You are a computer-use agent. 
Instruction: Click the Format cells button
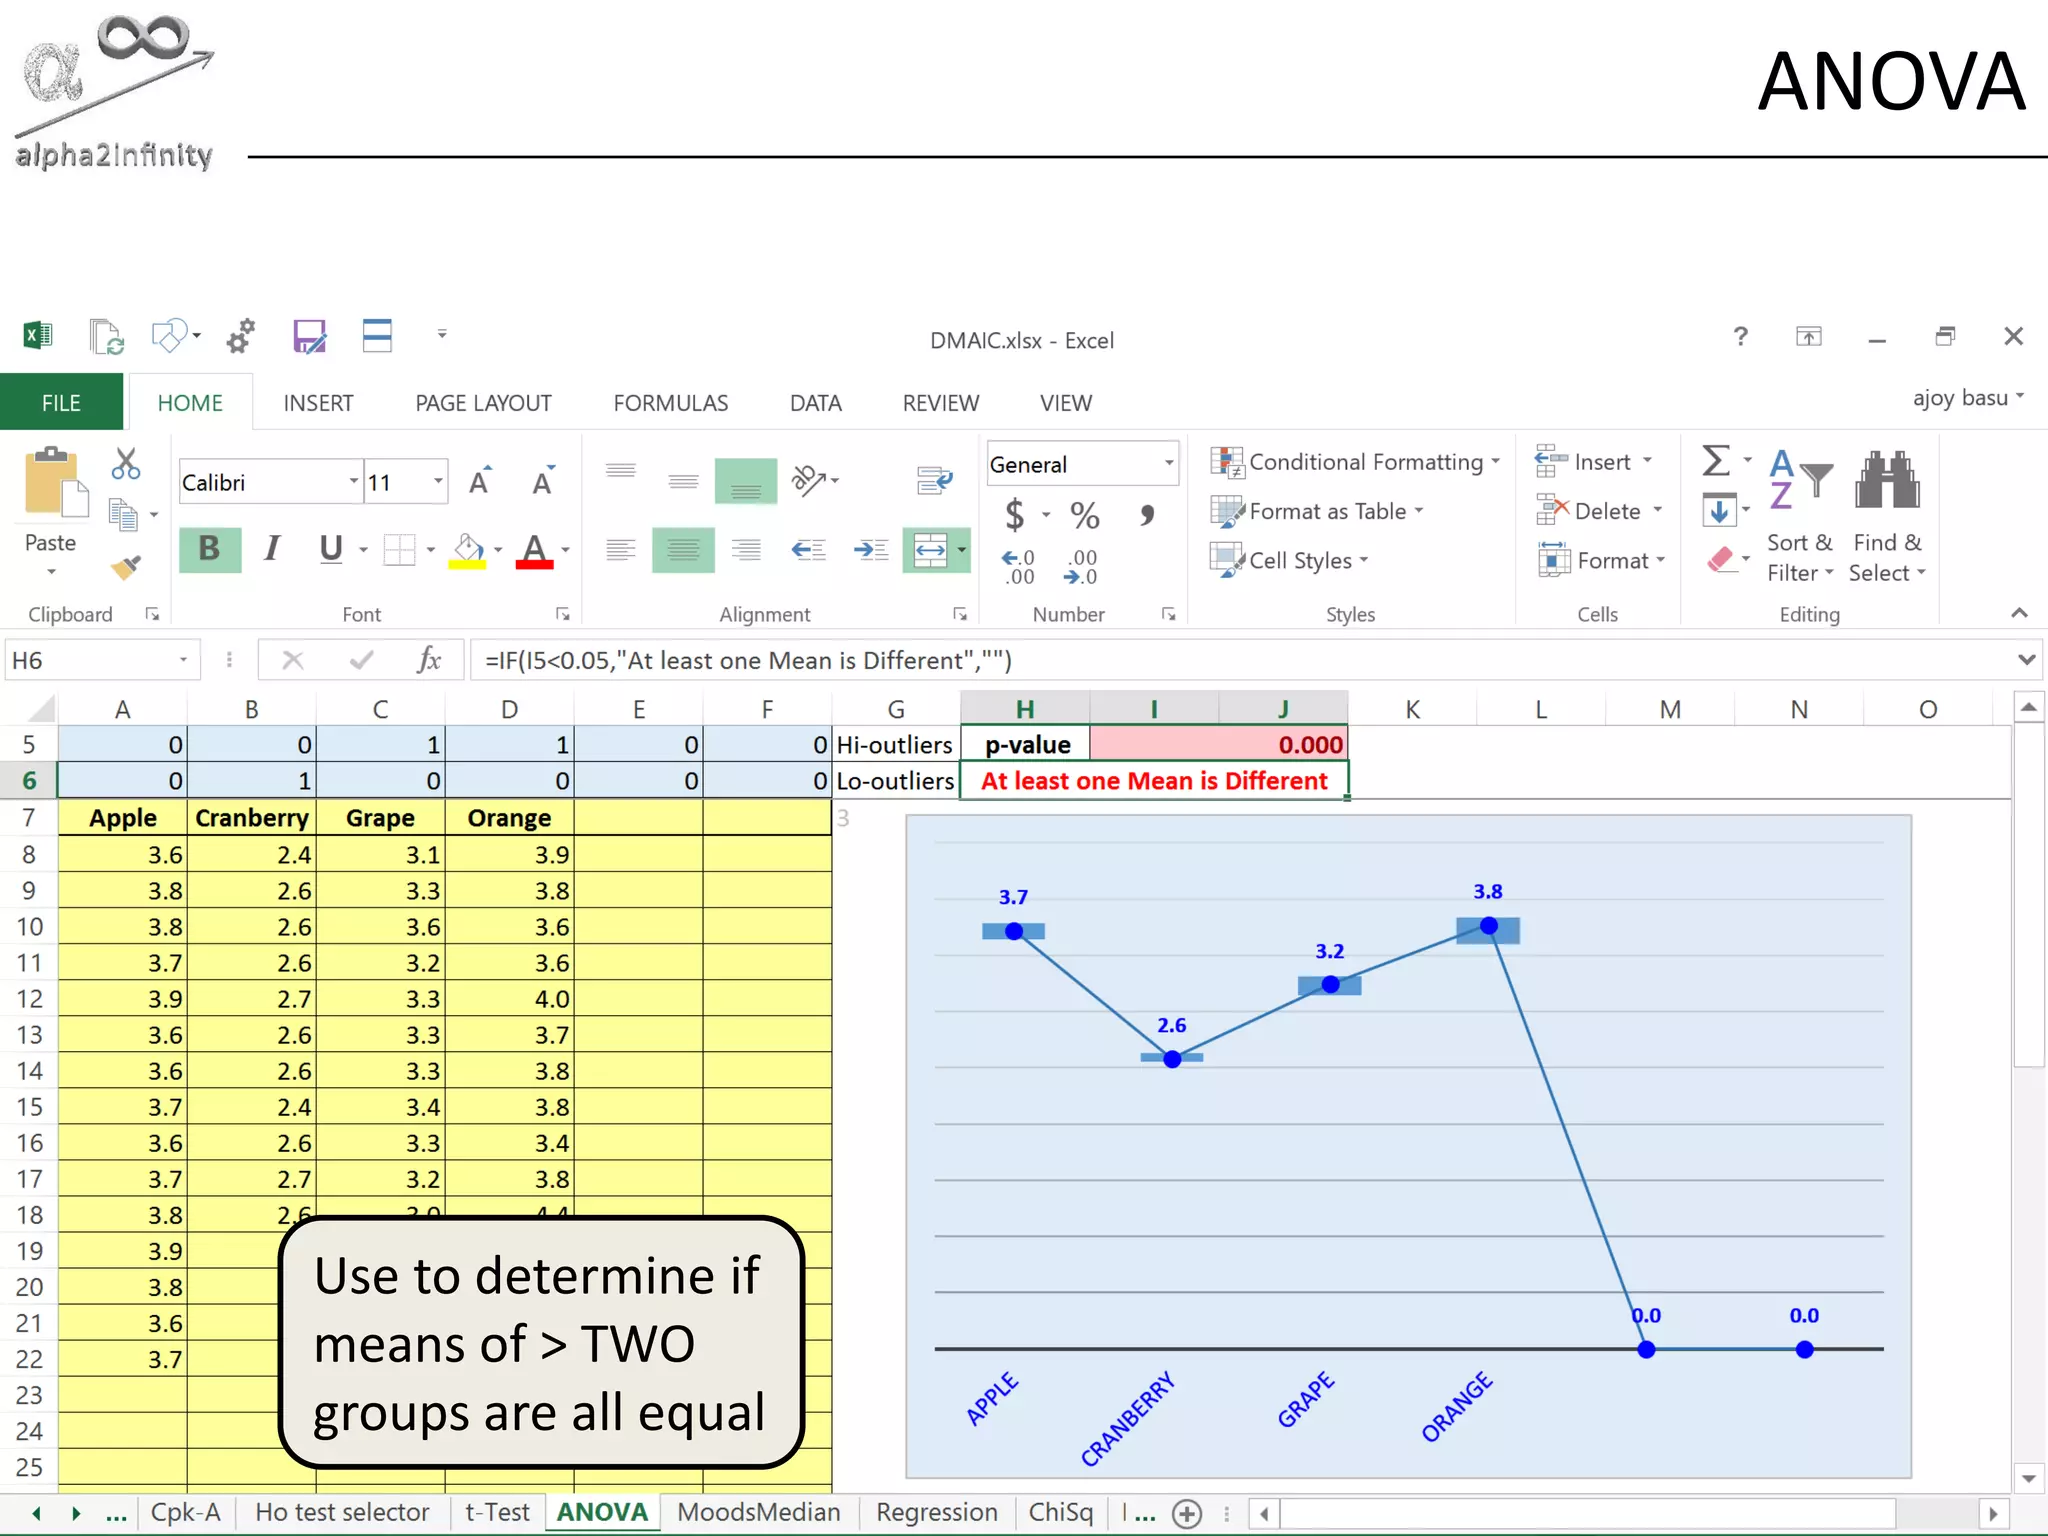point(1601,560)
